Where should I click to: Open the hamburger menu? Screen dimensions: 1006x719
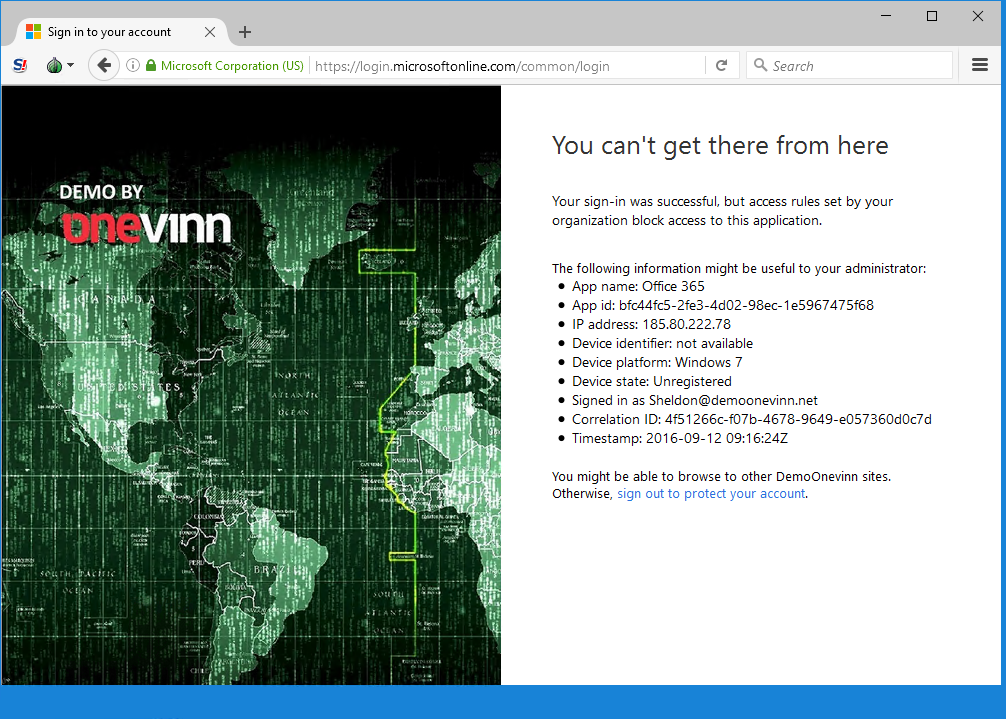click(x=980, y=66)
